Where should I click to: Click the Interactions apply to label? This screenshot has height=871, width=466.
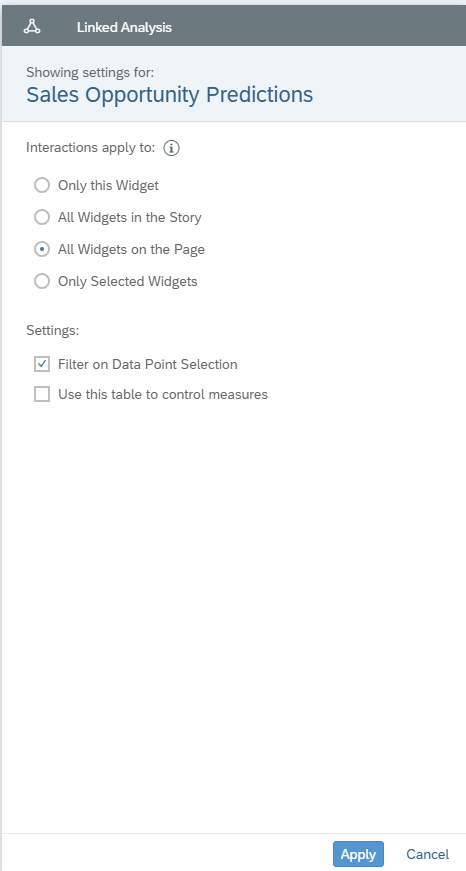click(x=91, y=148)
